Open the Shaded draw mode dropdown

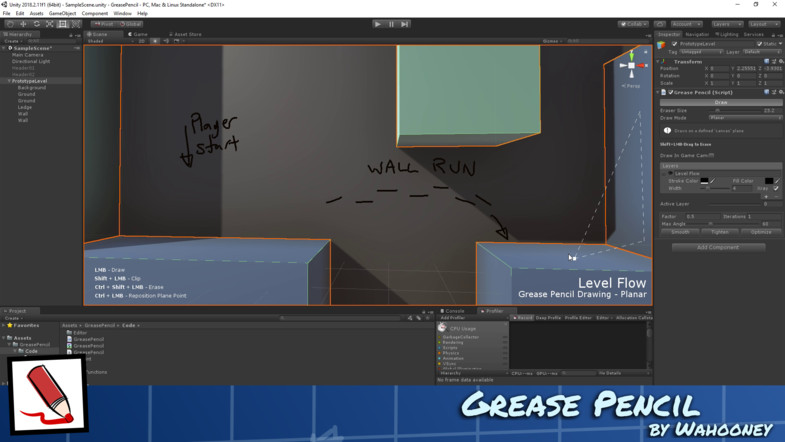(109, 41)
